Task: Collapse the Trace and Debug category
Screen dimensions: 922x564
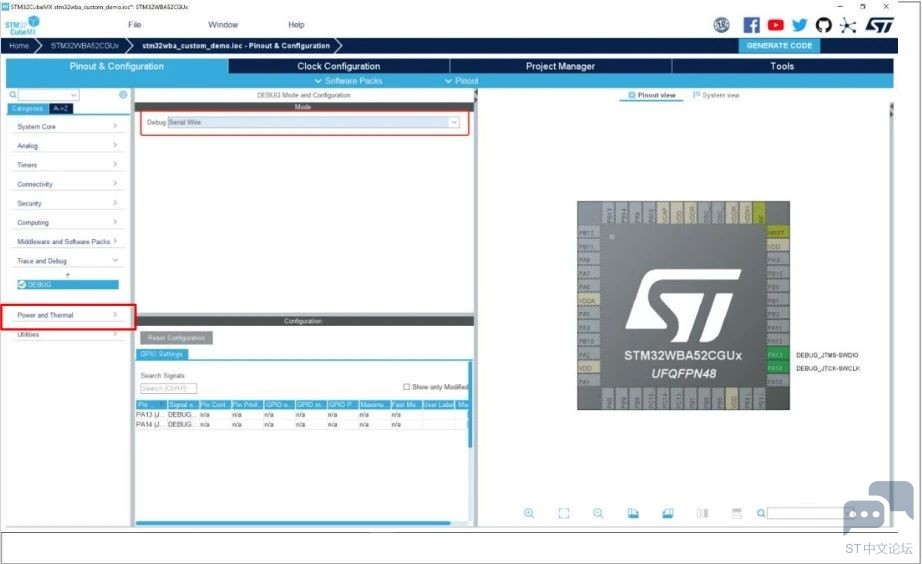Action: click(x=67, y=261)
